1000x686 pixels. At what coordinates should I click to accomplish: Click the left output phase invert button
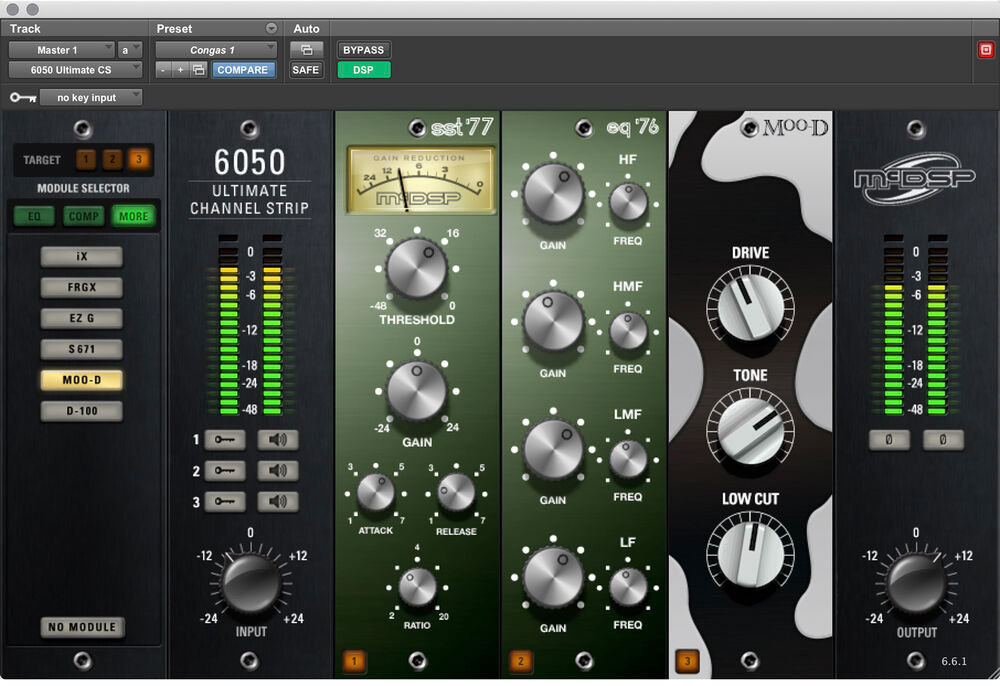coord(889,440)
